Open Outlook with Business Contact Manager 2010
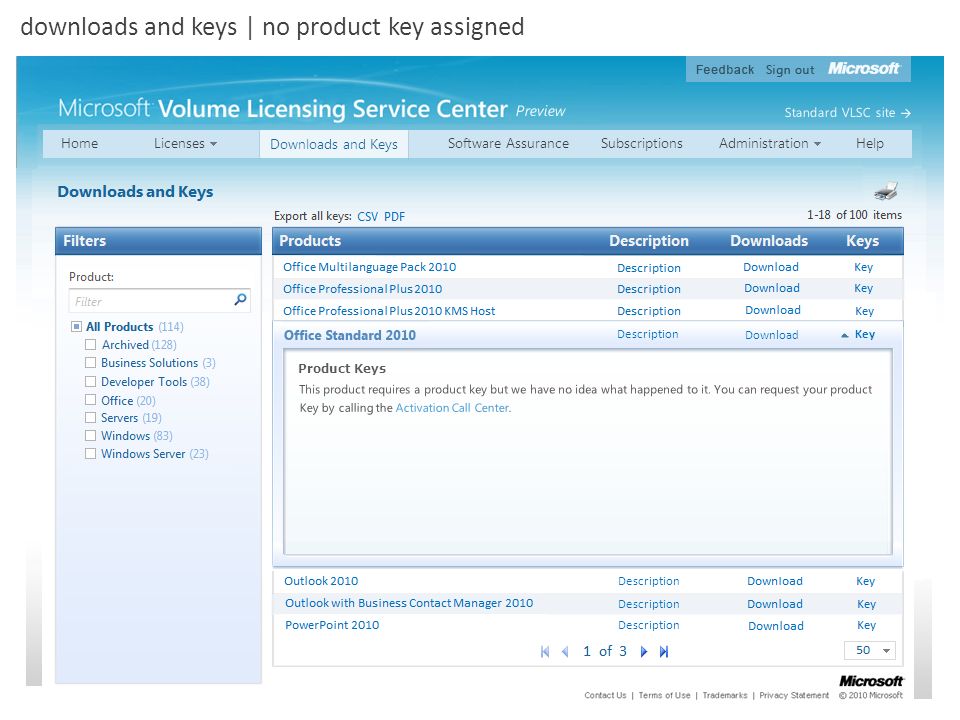Screen dimensions: 960x720 409,603
